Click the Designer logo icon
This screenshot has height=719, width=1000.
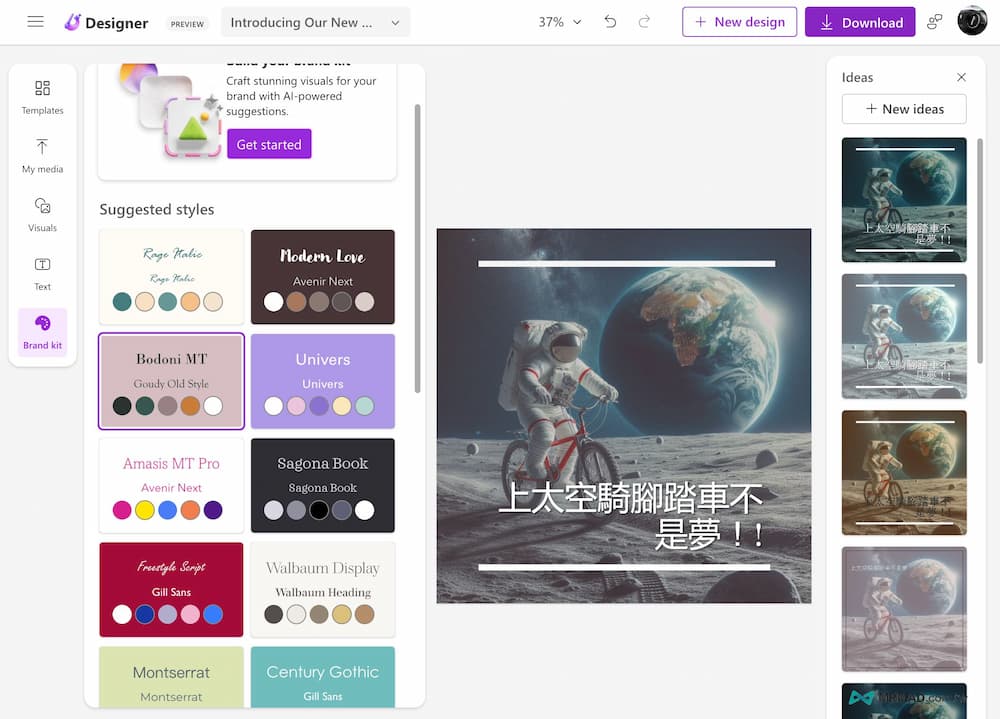pyautogui.click(x=72, y=22)
